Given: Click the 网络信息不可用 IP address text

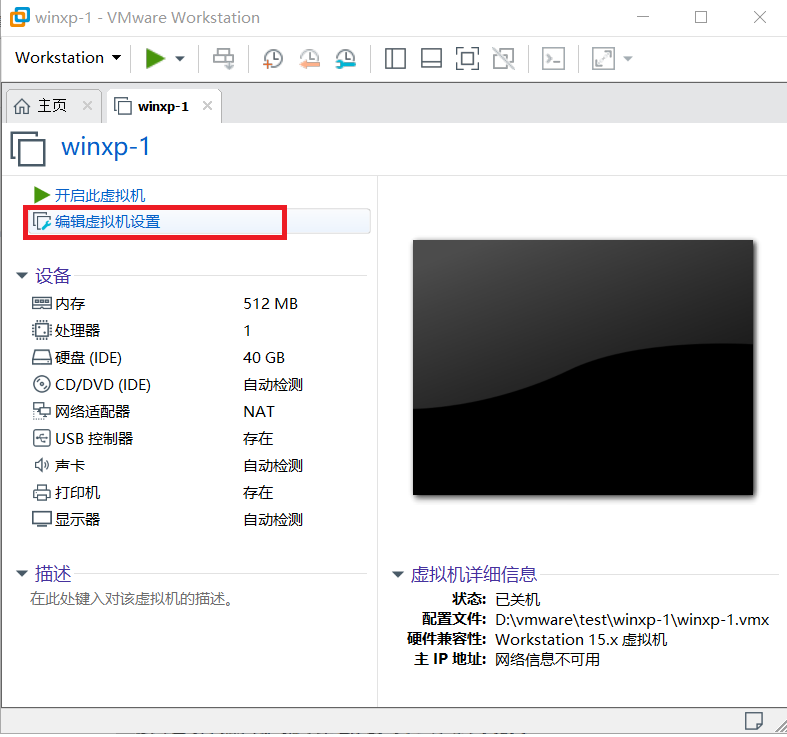Looking at the screenshot, I should point(547,659).
